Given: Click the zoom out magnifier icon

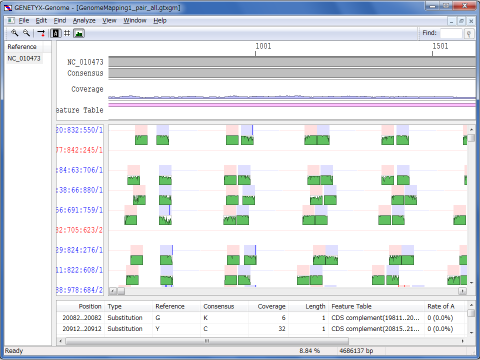Looking at the screenshot, I should (26, 33).
